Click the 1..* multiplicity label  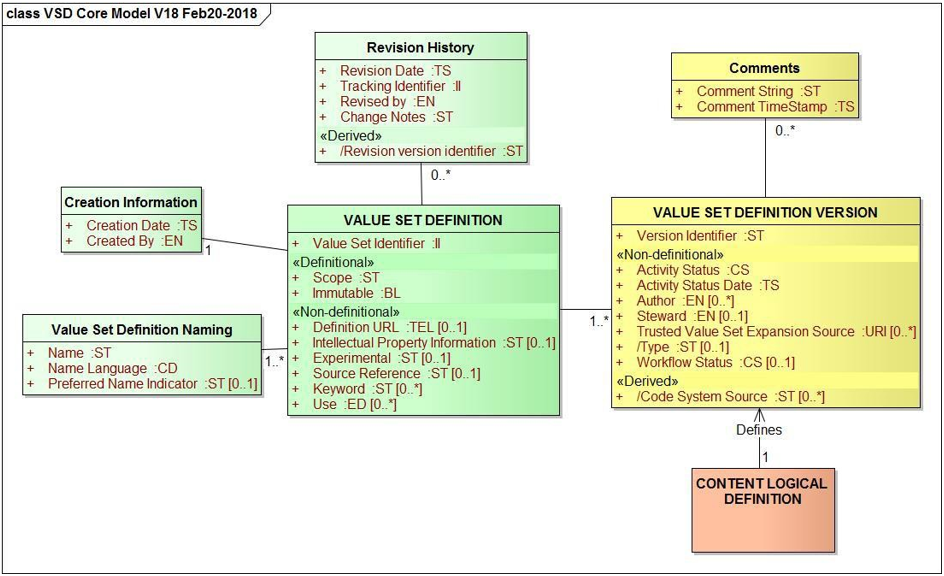click(x=598, y=322)
